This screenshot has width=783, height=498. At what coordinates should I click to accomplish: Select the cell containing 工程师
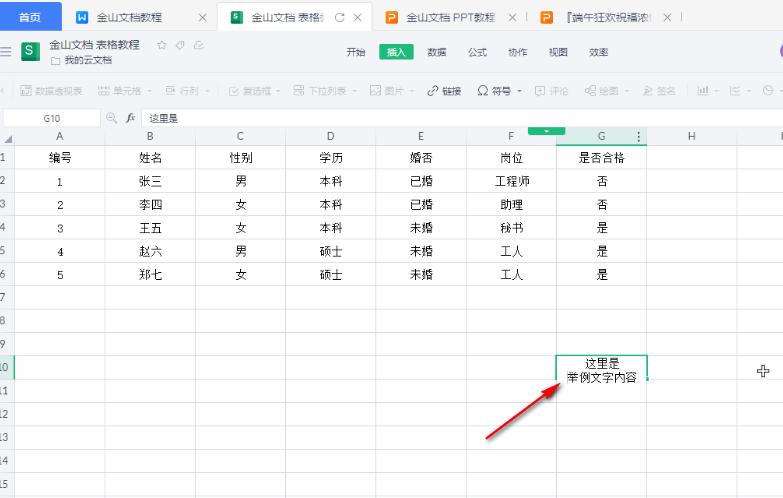point(511,181)
